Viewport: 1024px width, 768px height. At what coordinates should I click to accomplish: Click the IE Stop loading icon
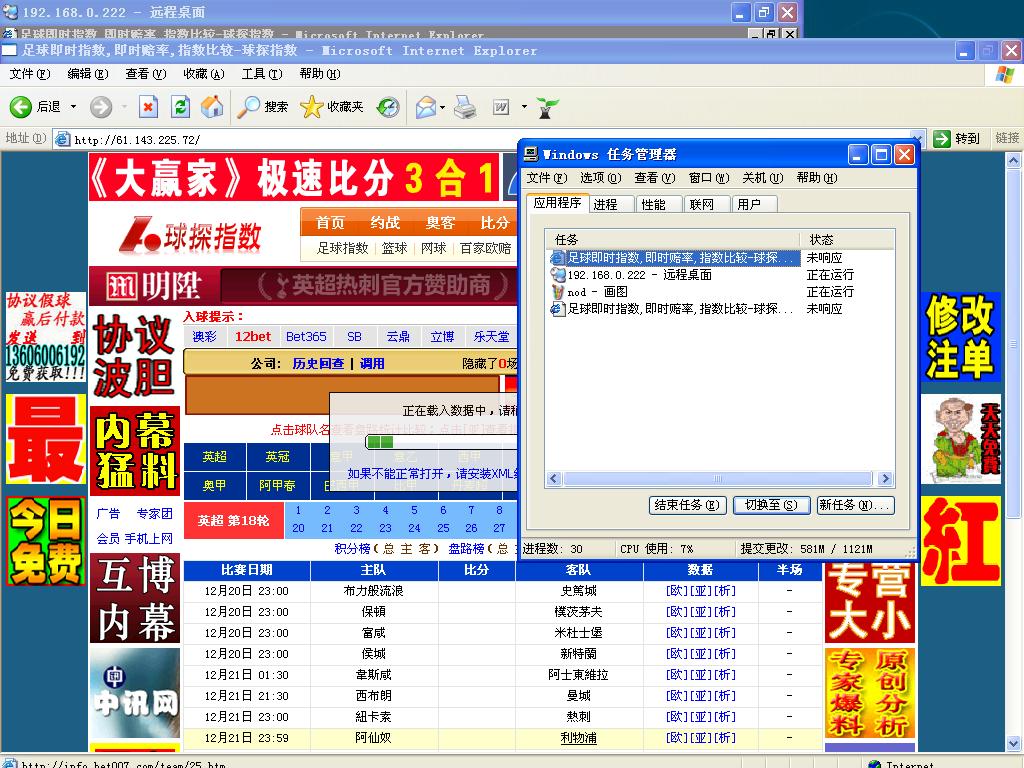coord(148,107)
